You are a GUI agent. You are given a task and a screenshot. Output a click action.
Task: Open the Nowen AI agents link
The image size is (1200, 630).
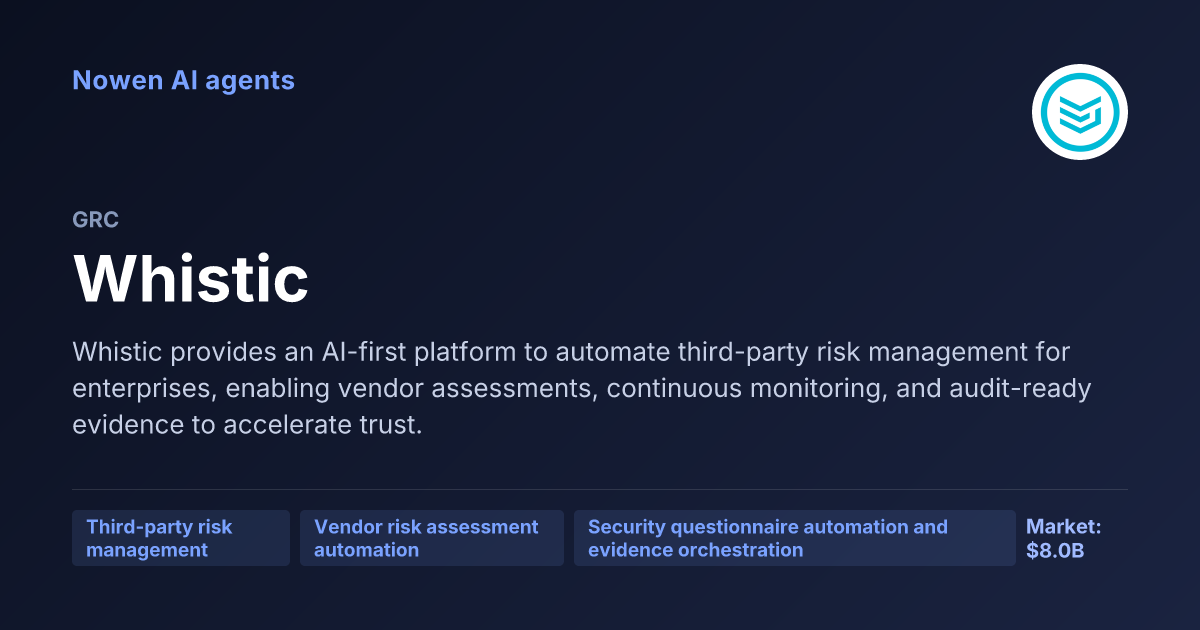click(x=183, y=80)
